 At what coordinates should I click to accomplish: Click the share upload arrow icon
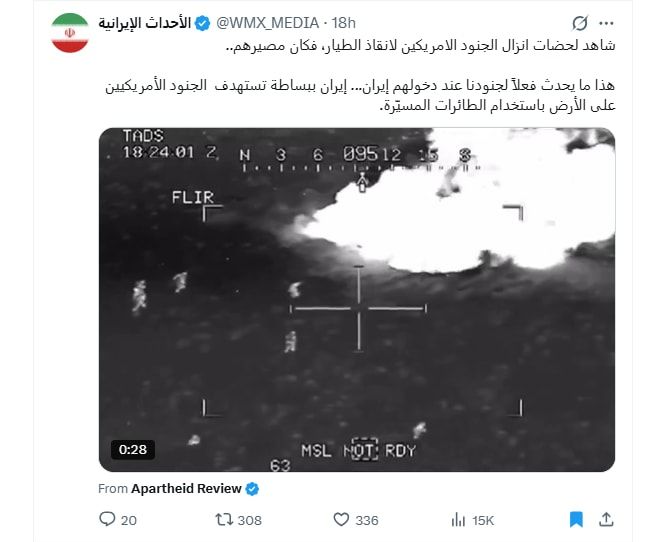606,519
